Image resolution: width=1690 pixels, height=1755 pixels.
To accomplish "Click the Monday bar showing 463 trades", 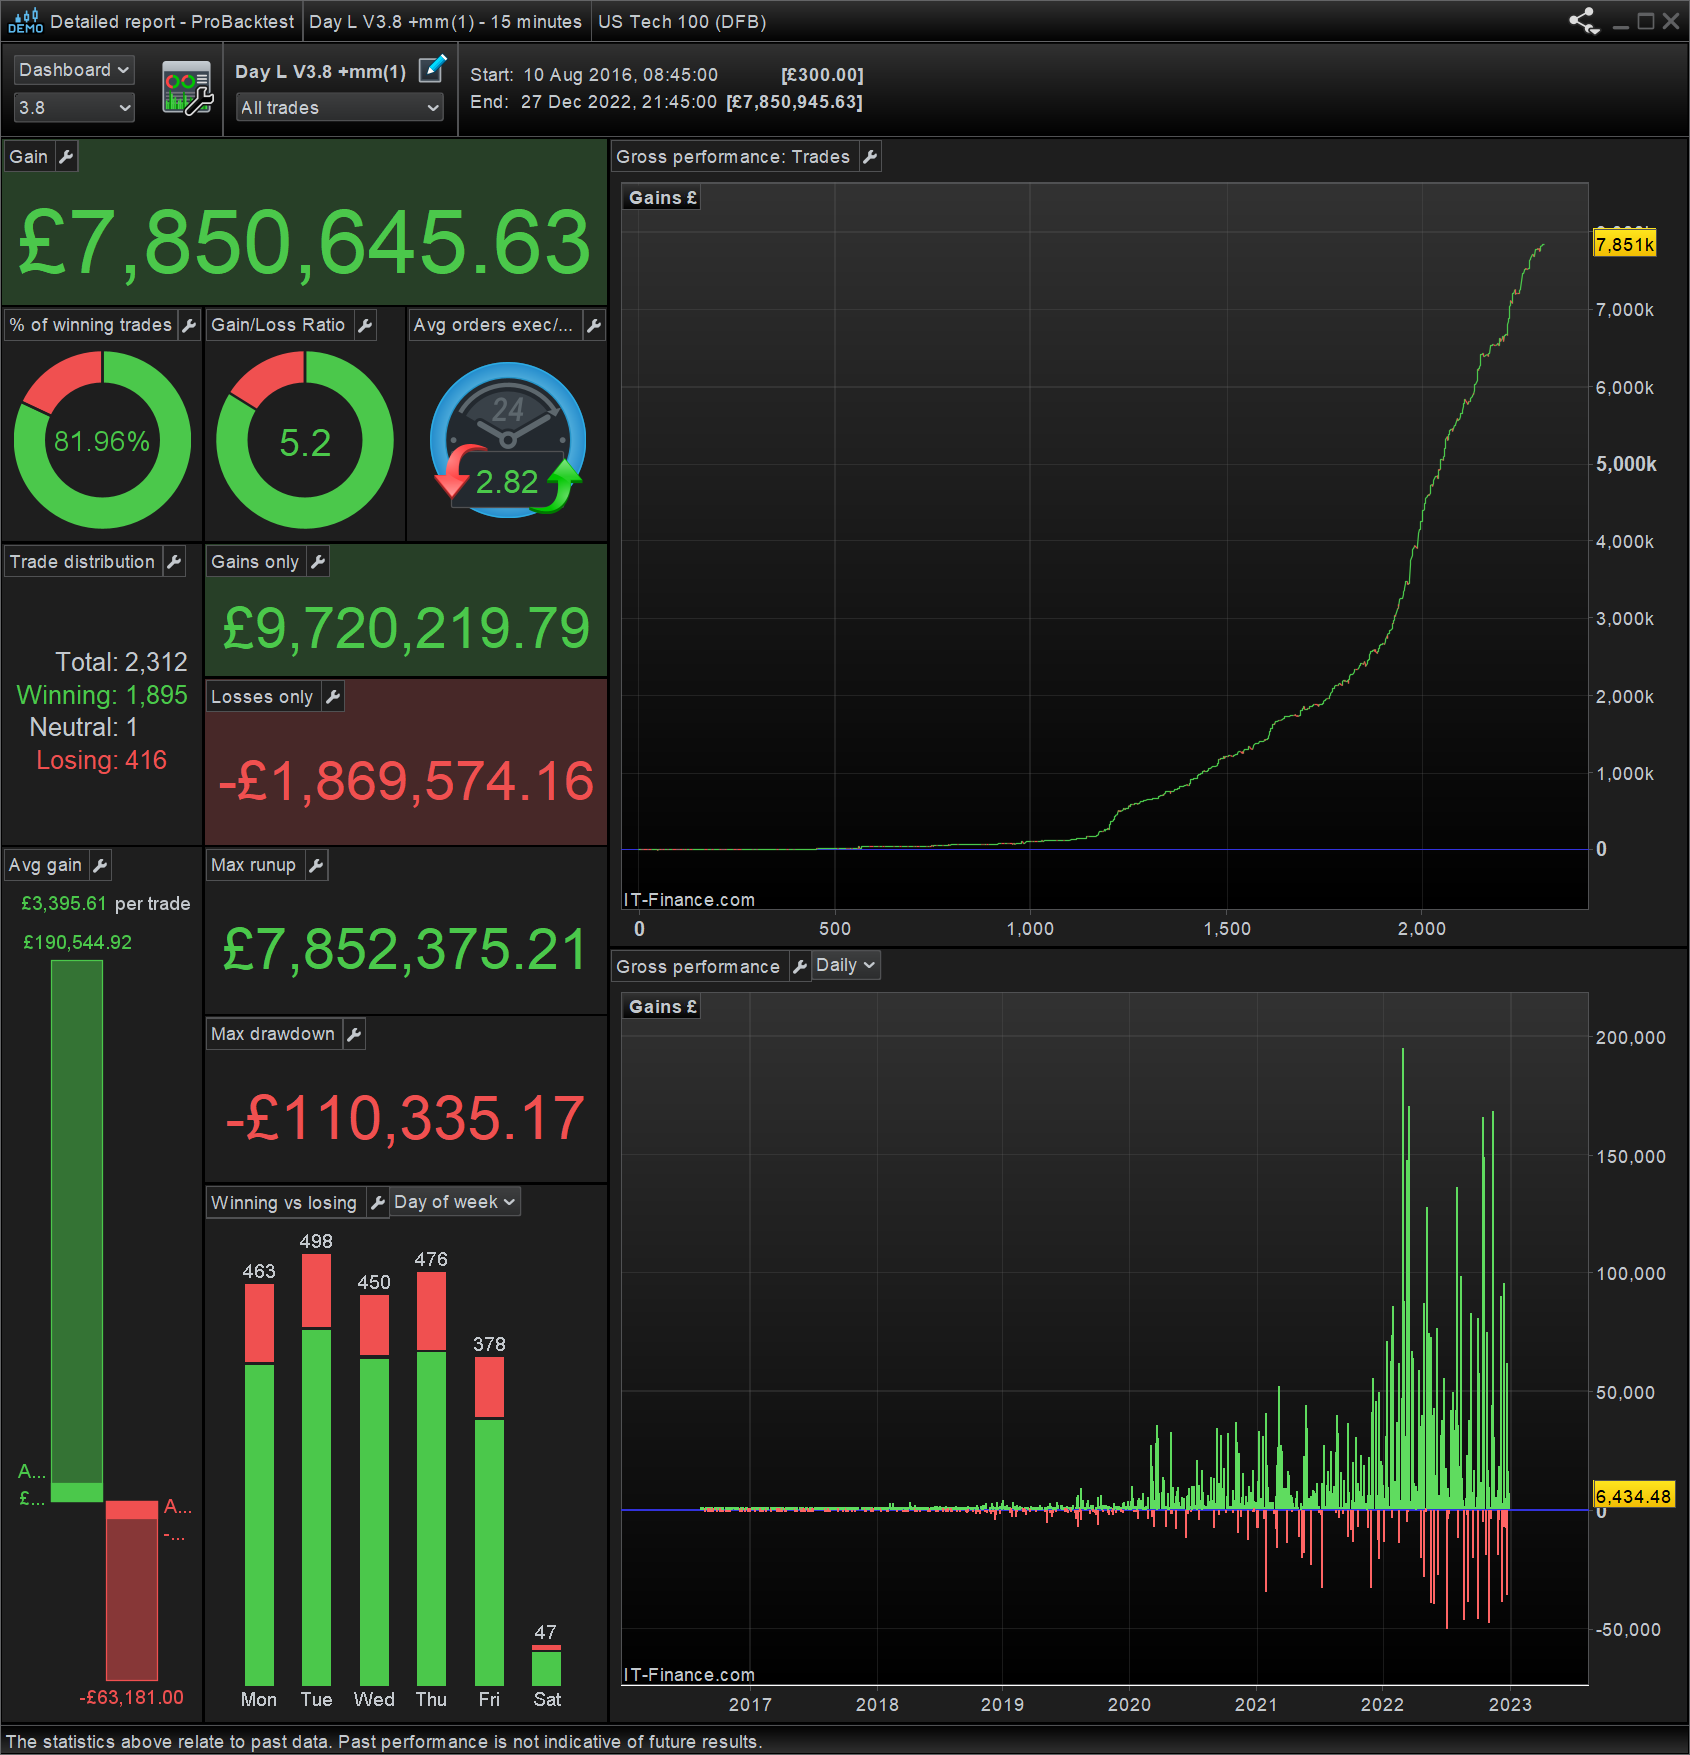I will [x=259, y=1485].
